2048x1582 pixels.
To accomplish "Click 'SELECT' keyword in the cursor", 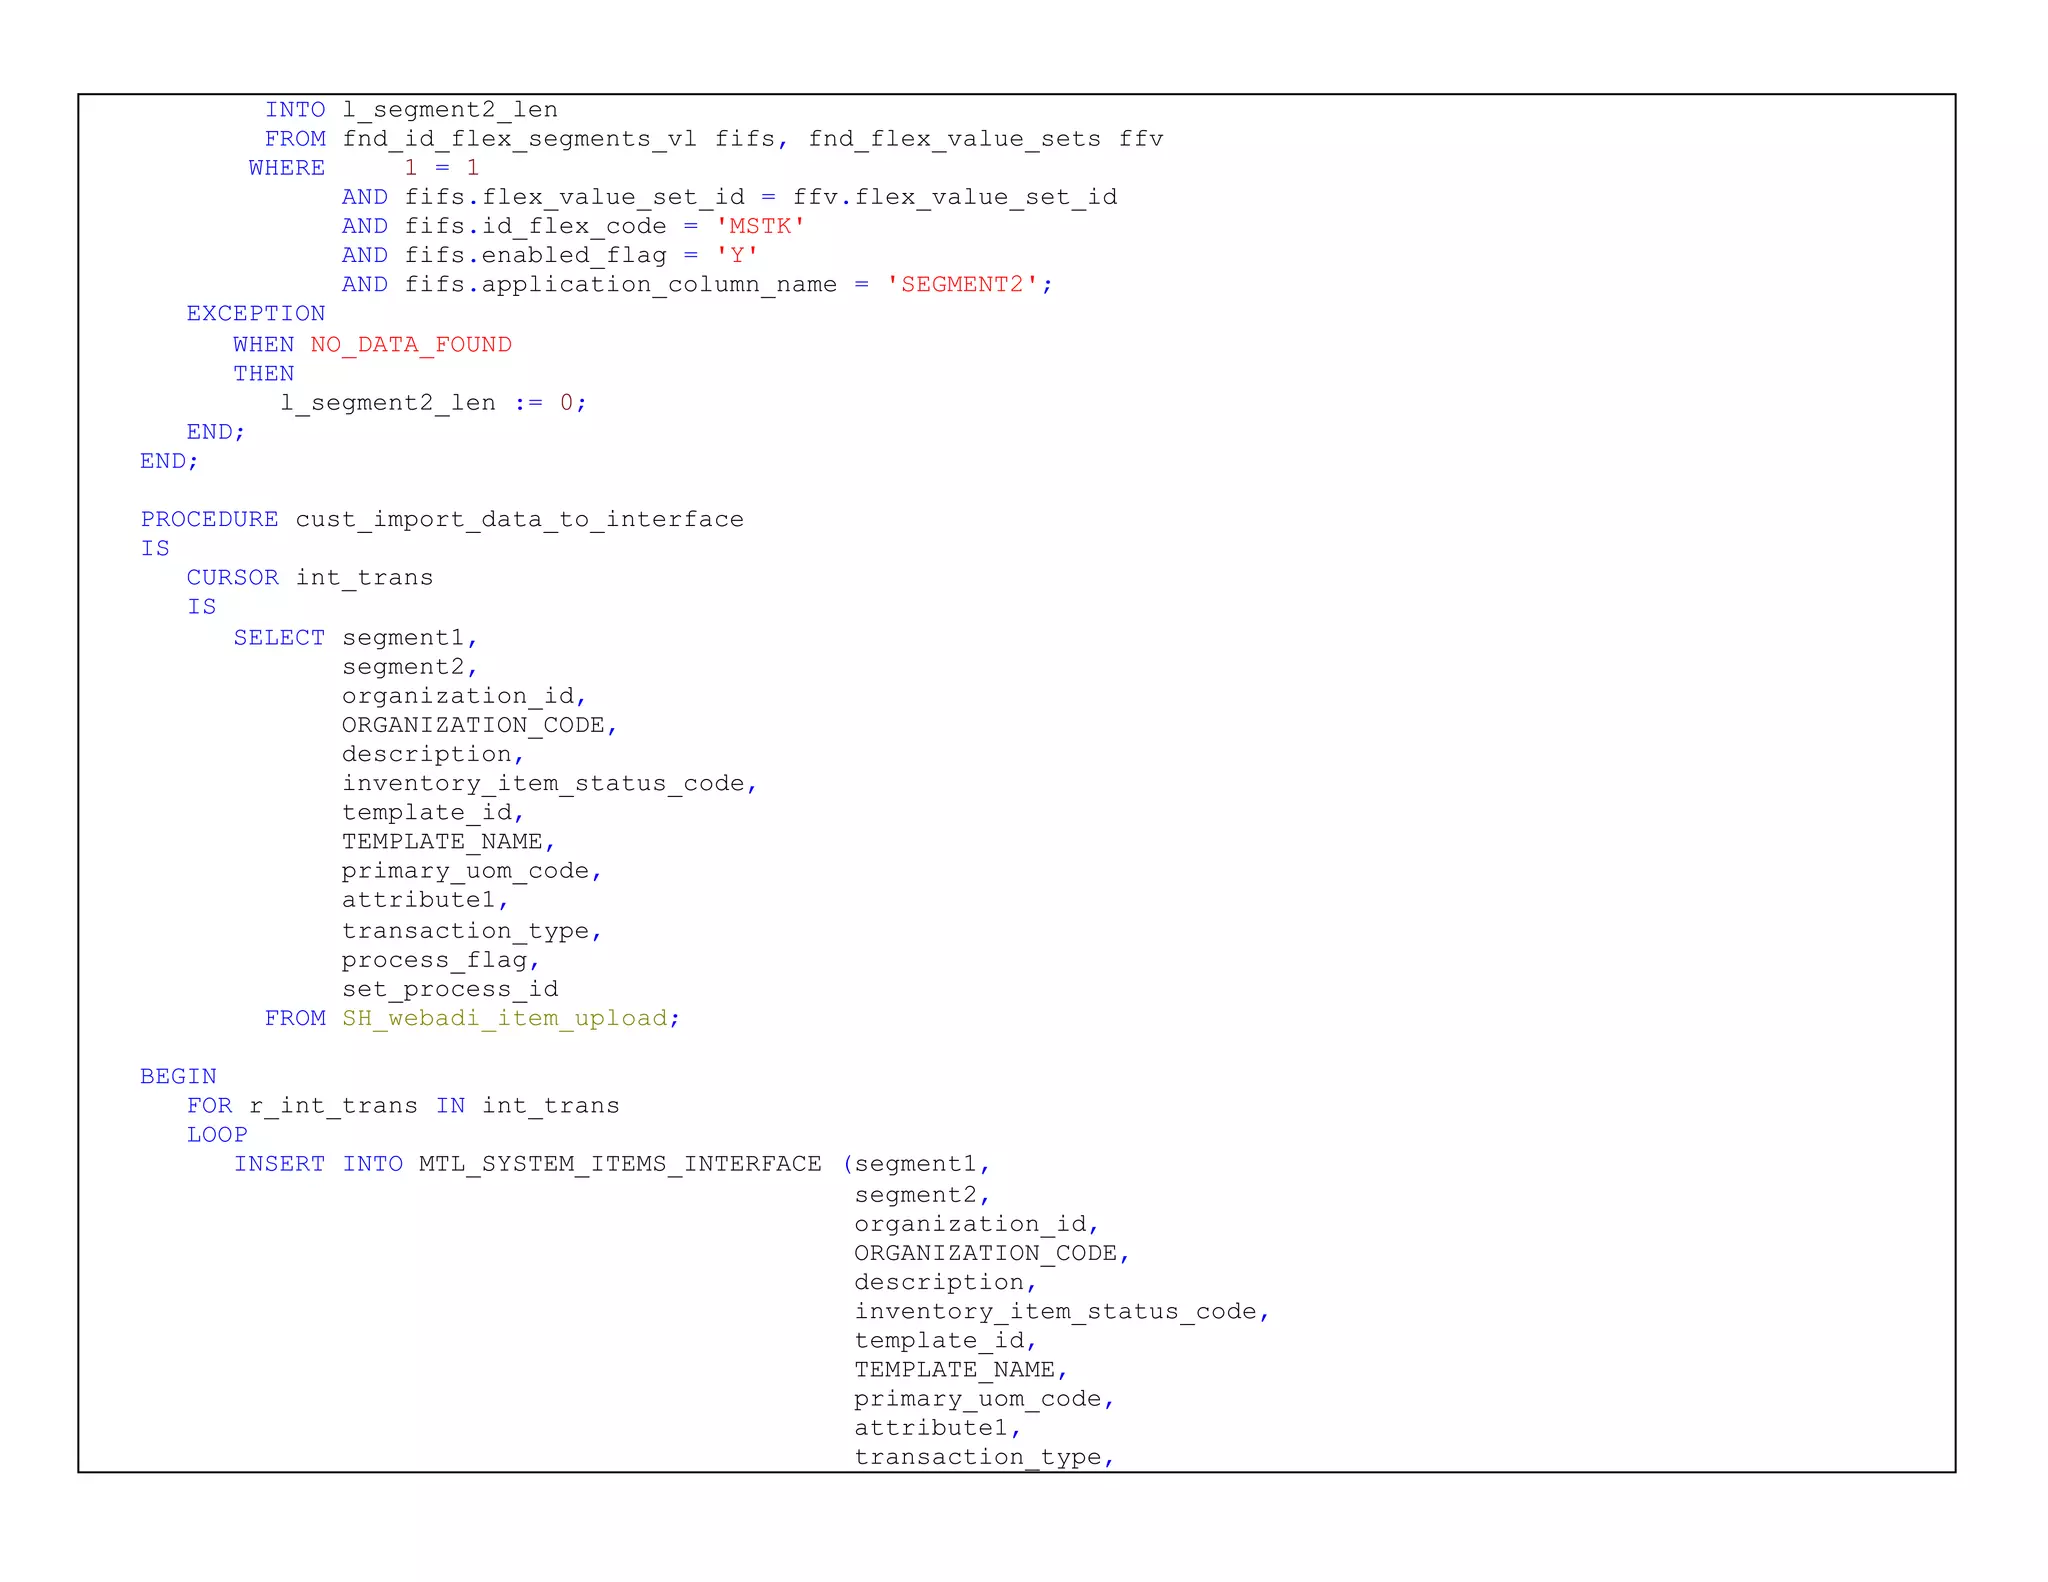I will [x=279, y=638].
